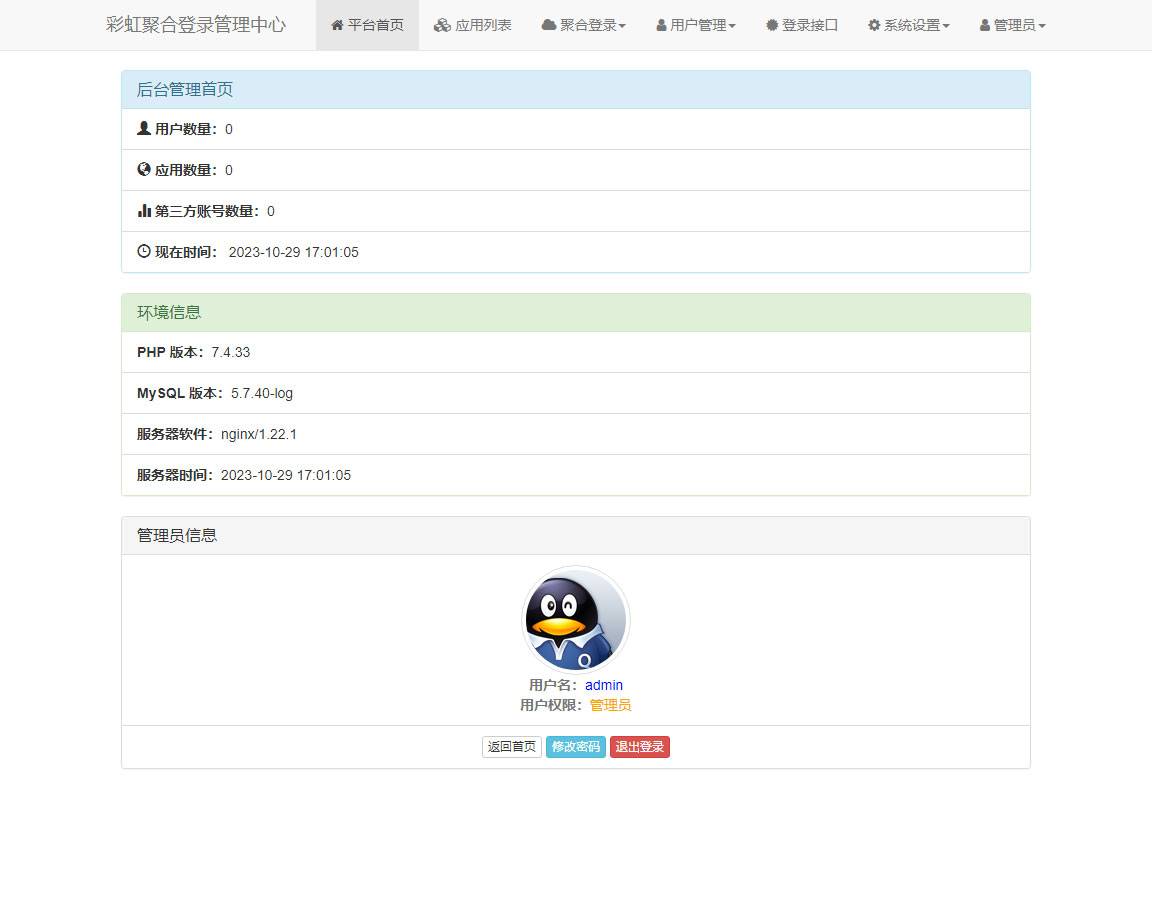Click the cloud icon next to 聚合登录
Image resolution: width=1152 pixels, height=915 pixels.
click(x=547, y=25)
